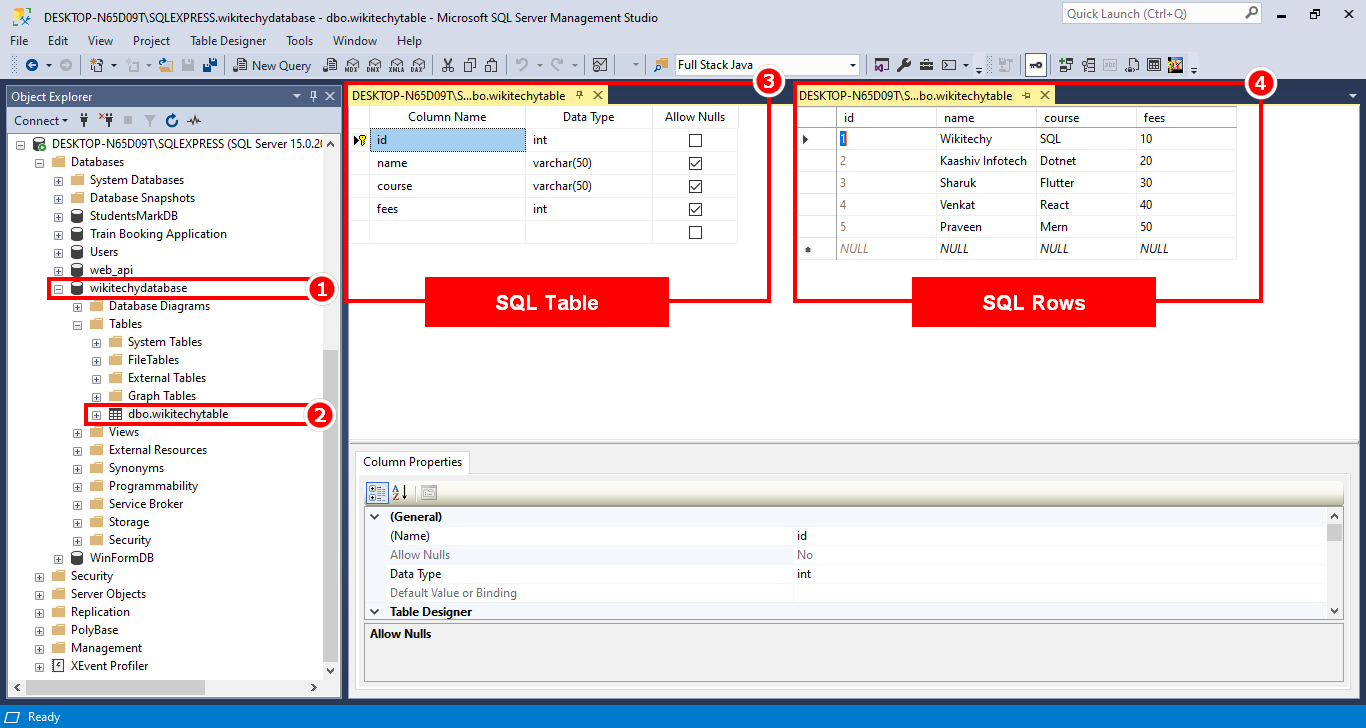Click the New Query button

(x=271, y=64)
